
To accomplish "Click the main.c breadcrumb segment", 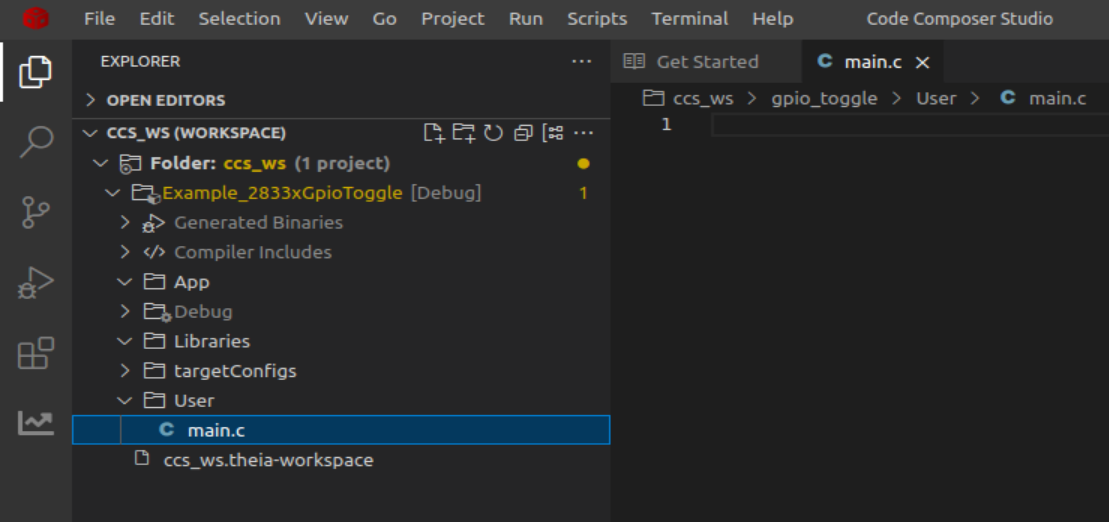I will 1057,98.
